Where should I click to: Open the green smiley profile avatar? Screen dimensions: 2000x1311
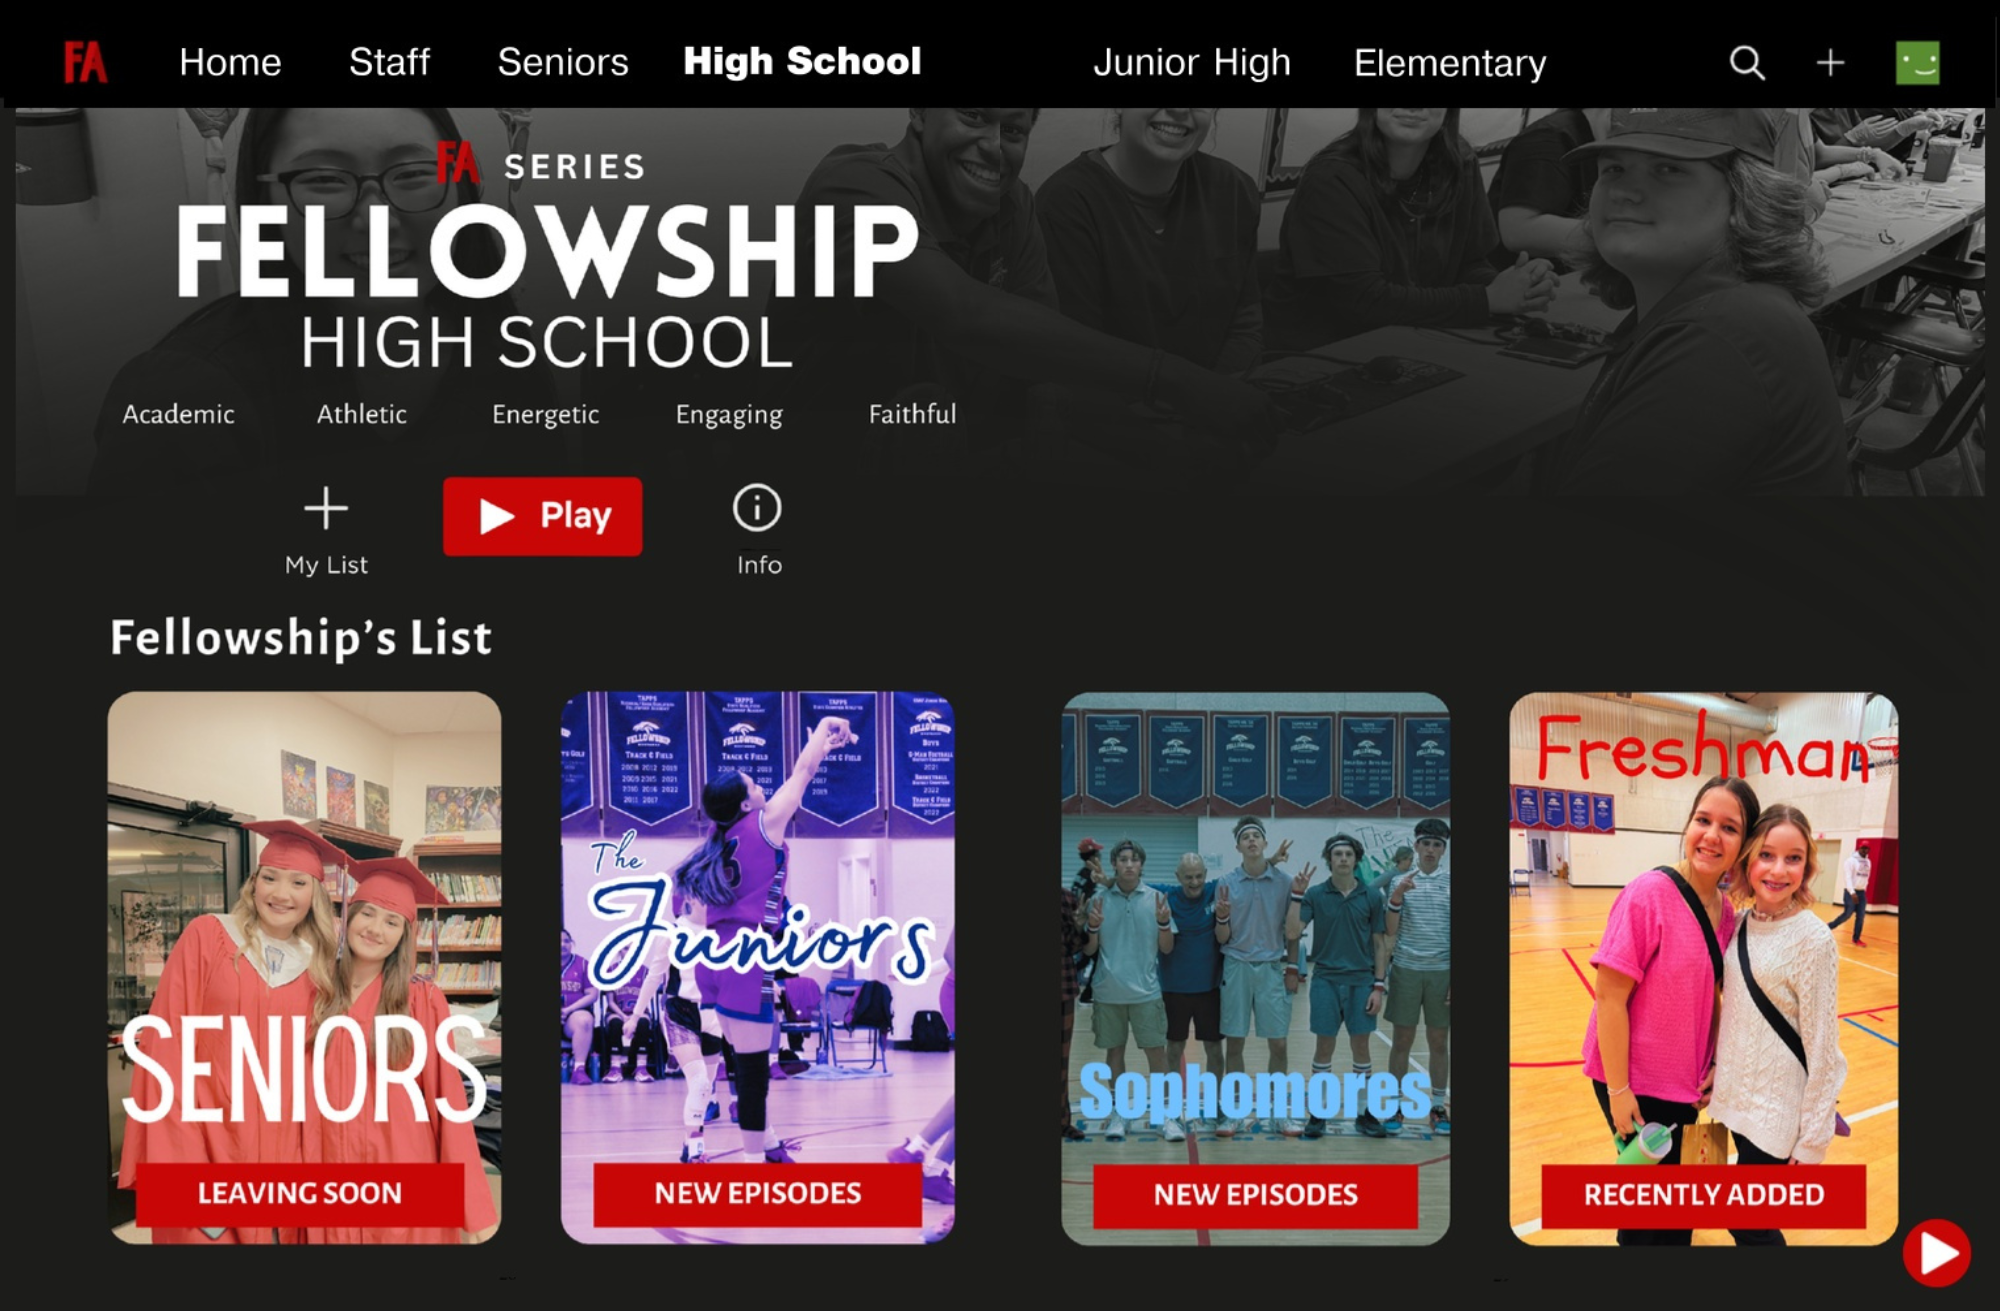[1918, 63]
